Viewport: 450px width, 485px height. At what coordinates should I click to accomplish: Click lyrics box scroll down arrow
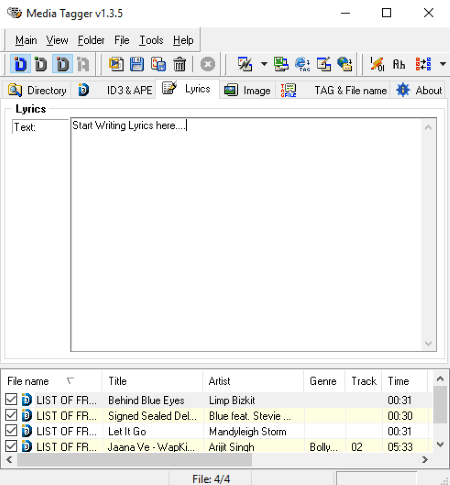pyautogui.click(x=428, y=343)
